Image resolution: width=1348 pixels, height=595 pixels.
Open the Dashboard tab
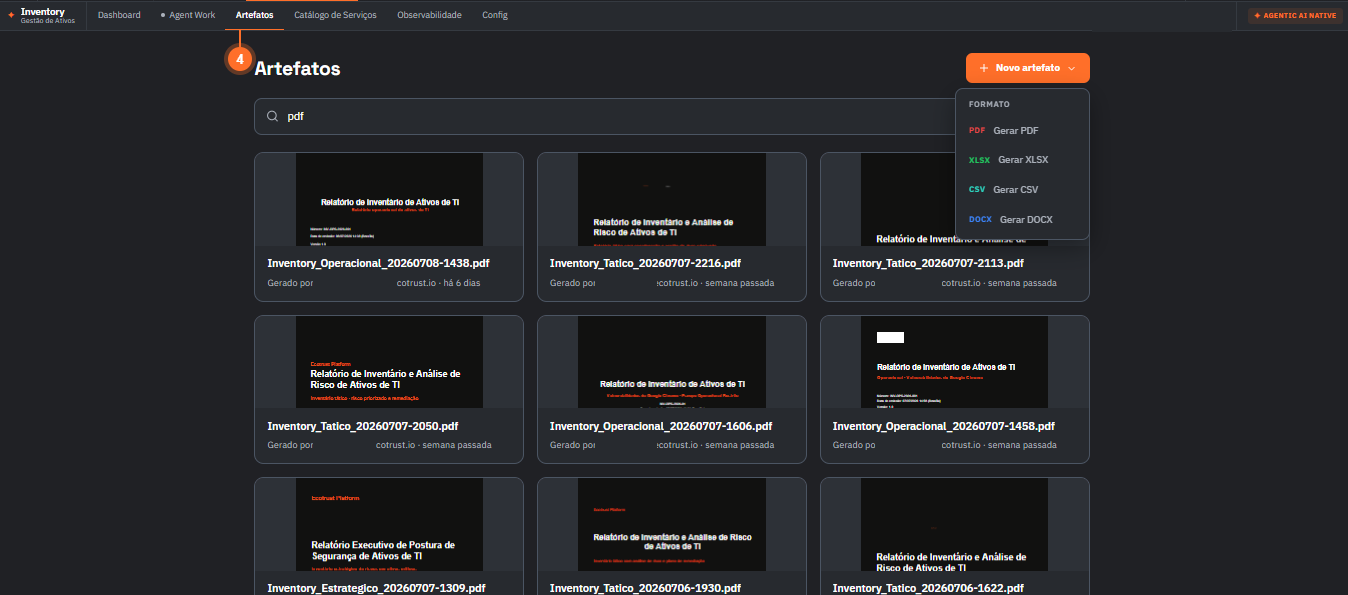tap(119, 15)
